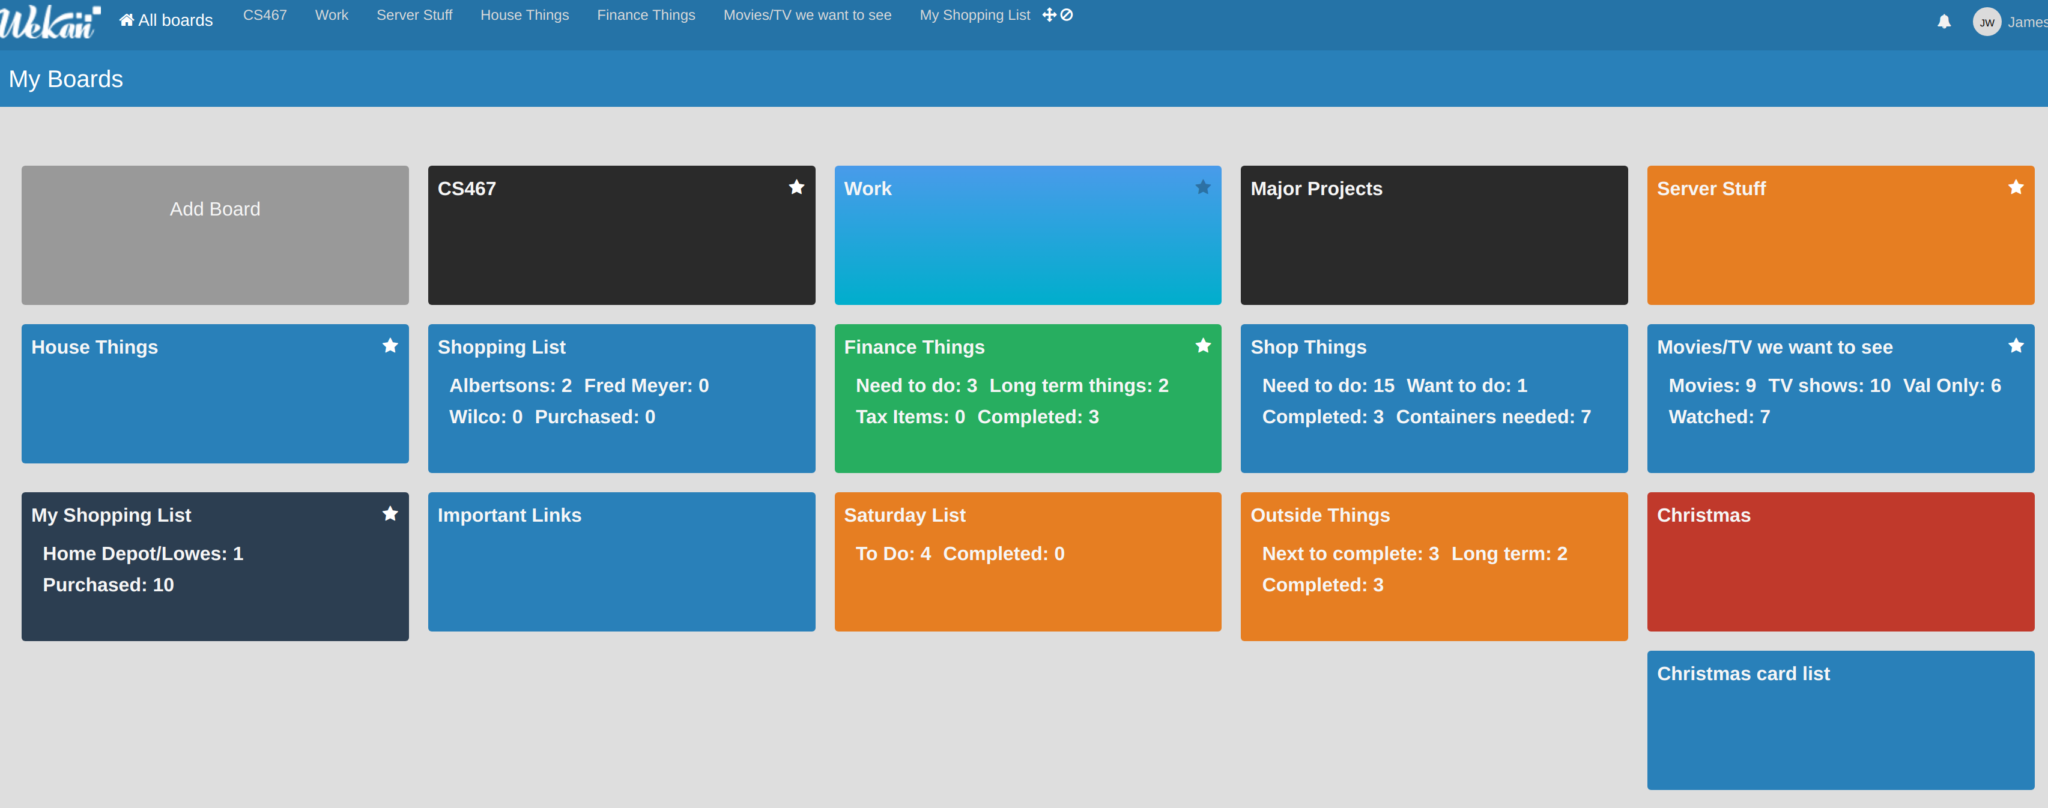Open the Shop Things board

(x=1434, y=398)
